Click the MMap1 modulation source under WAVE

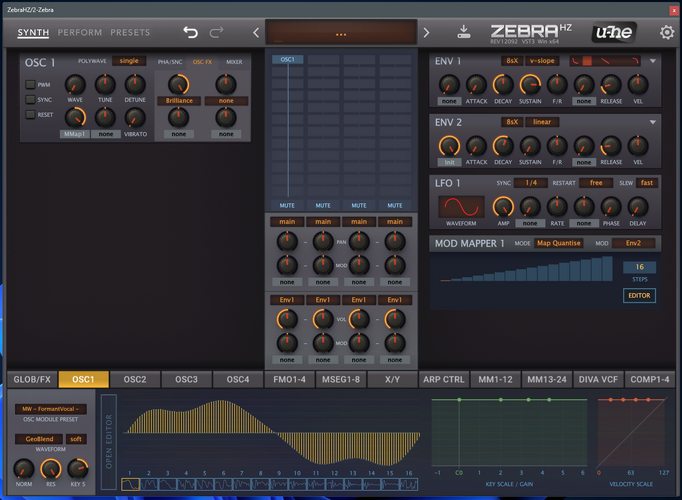75,134
